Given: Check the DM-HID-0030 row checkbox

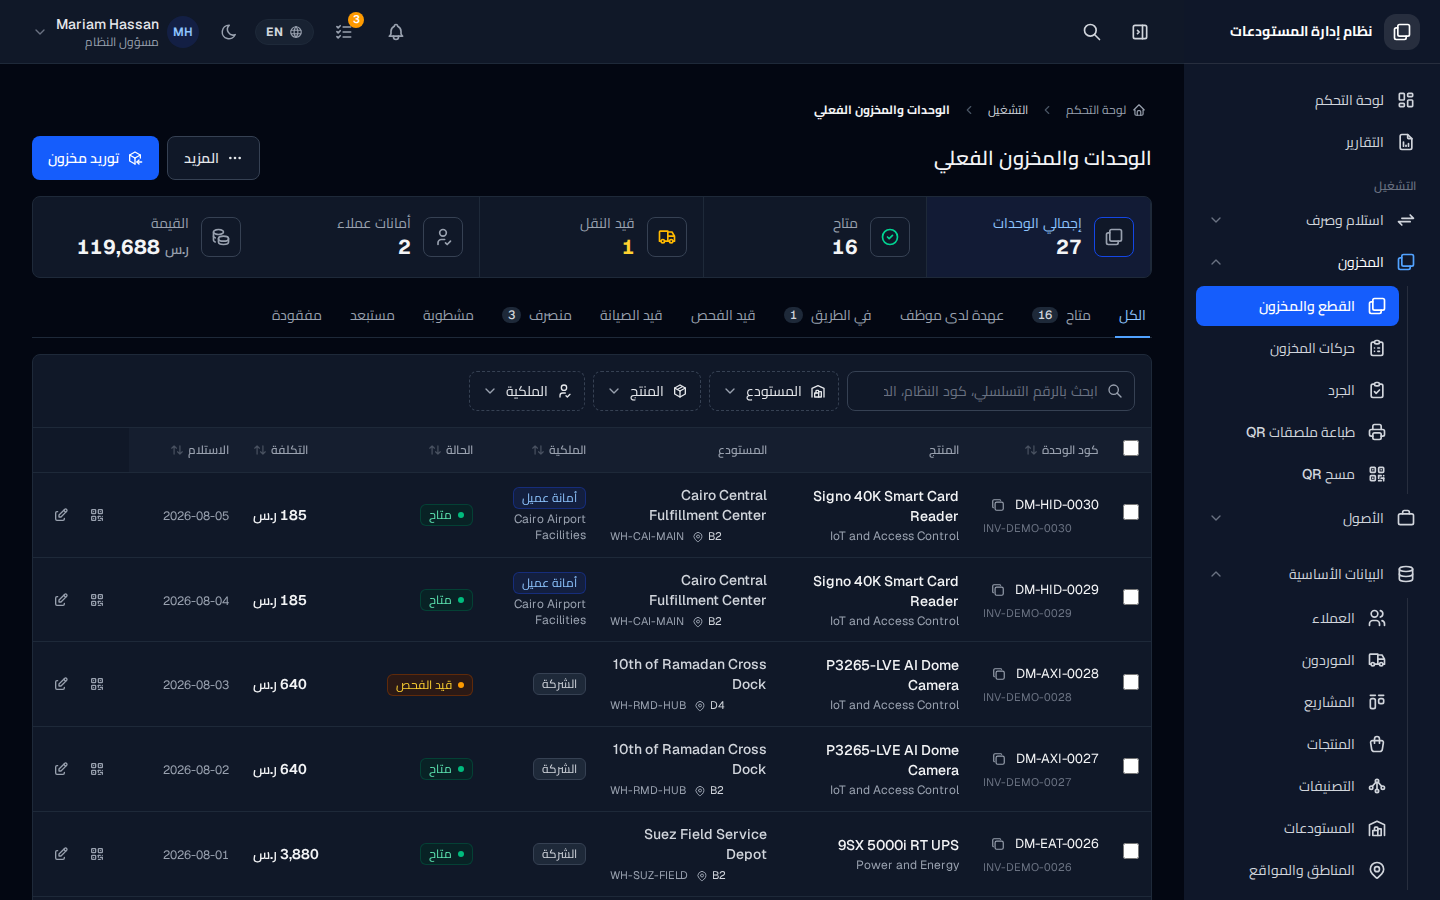Looking at the screenshot, I should click(1131, 512).
